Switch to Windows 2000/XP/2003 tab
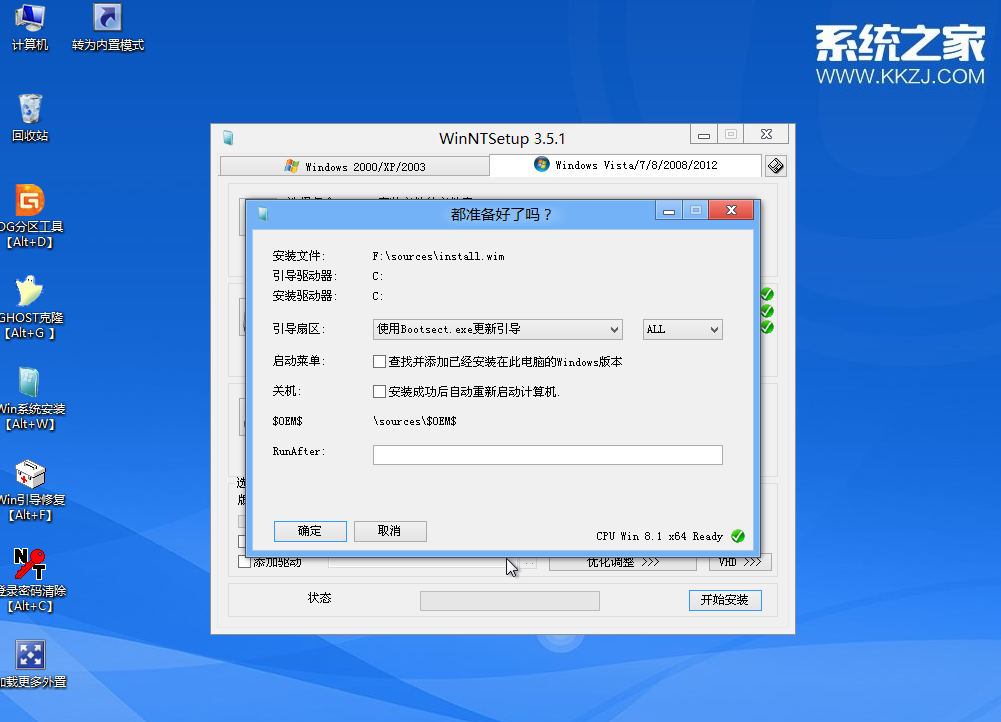 [355, 166]
